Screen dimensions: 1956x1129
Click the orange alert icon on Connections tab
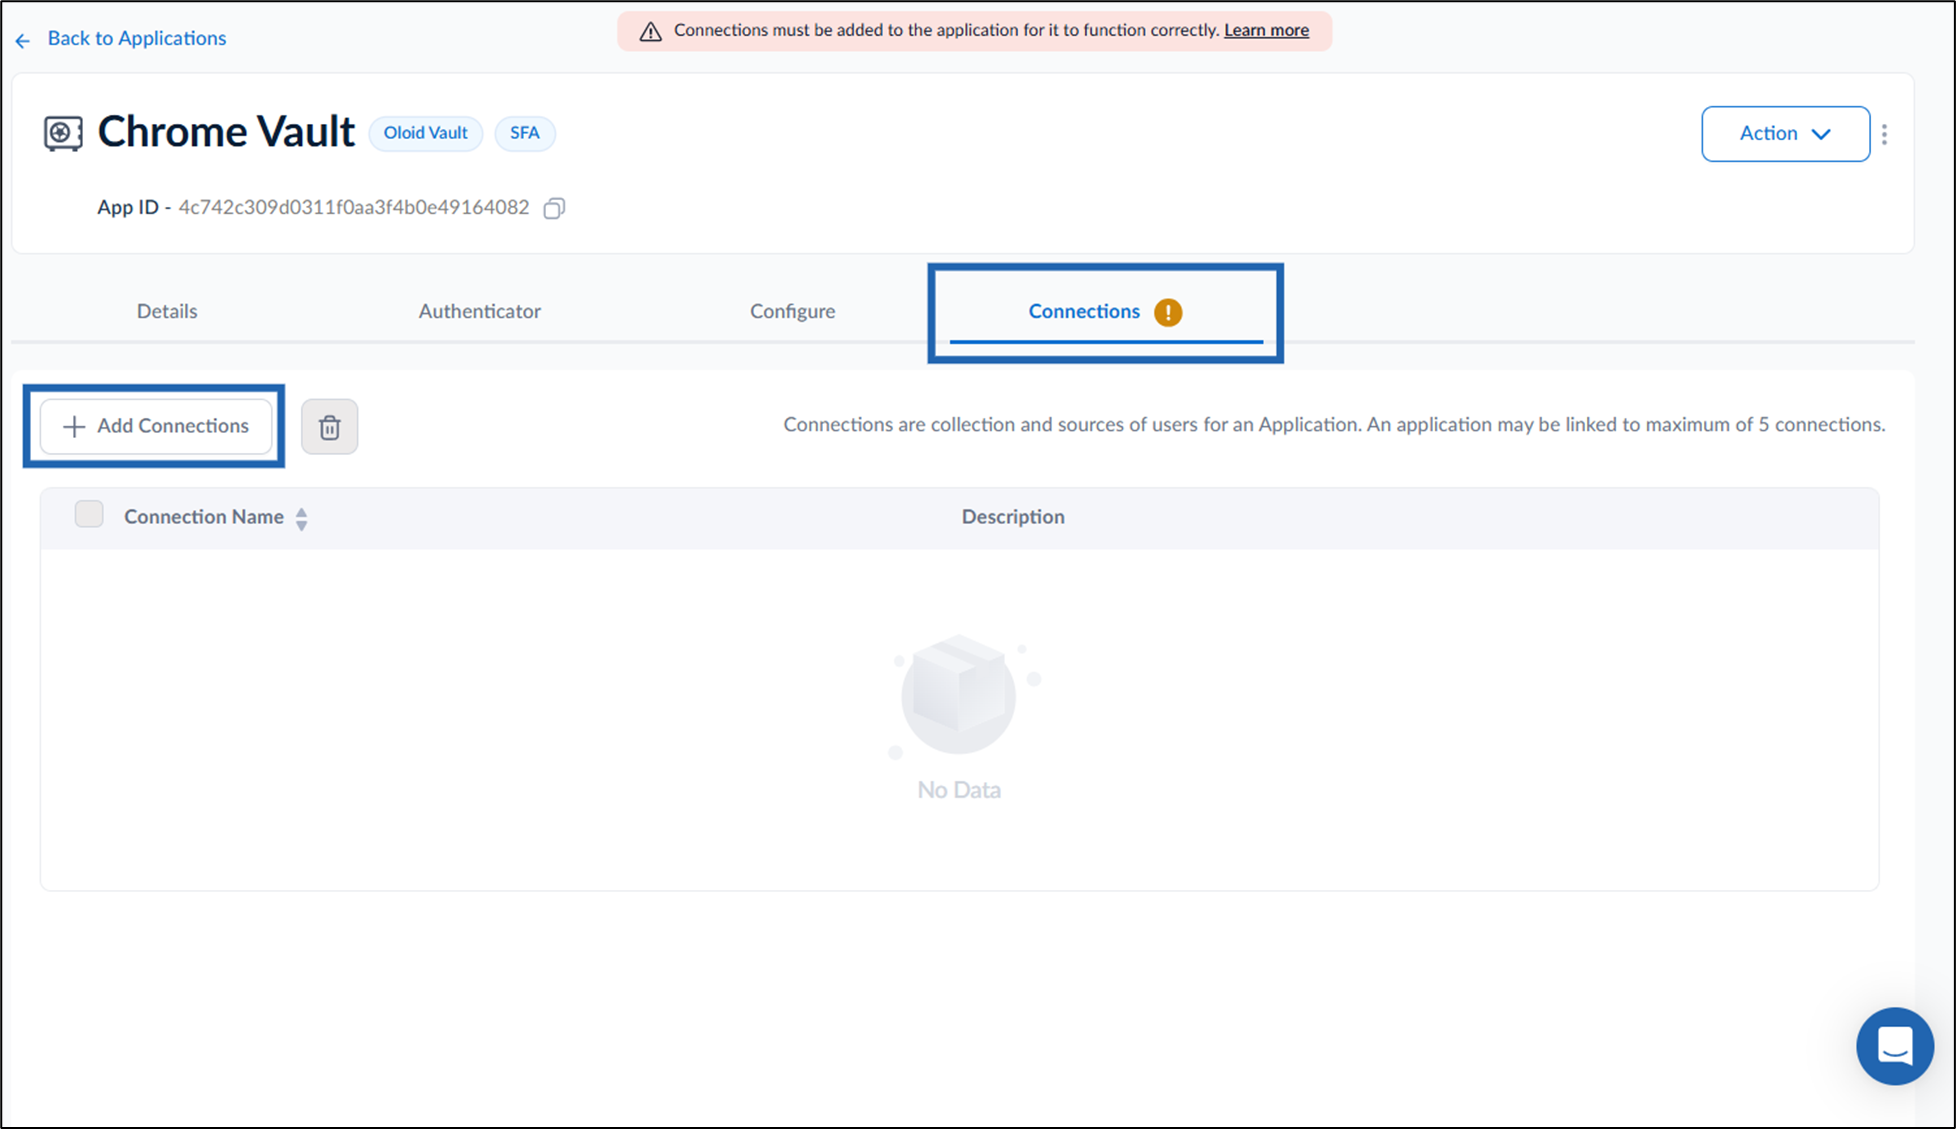[x=1167, y=312]
